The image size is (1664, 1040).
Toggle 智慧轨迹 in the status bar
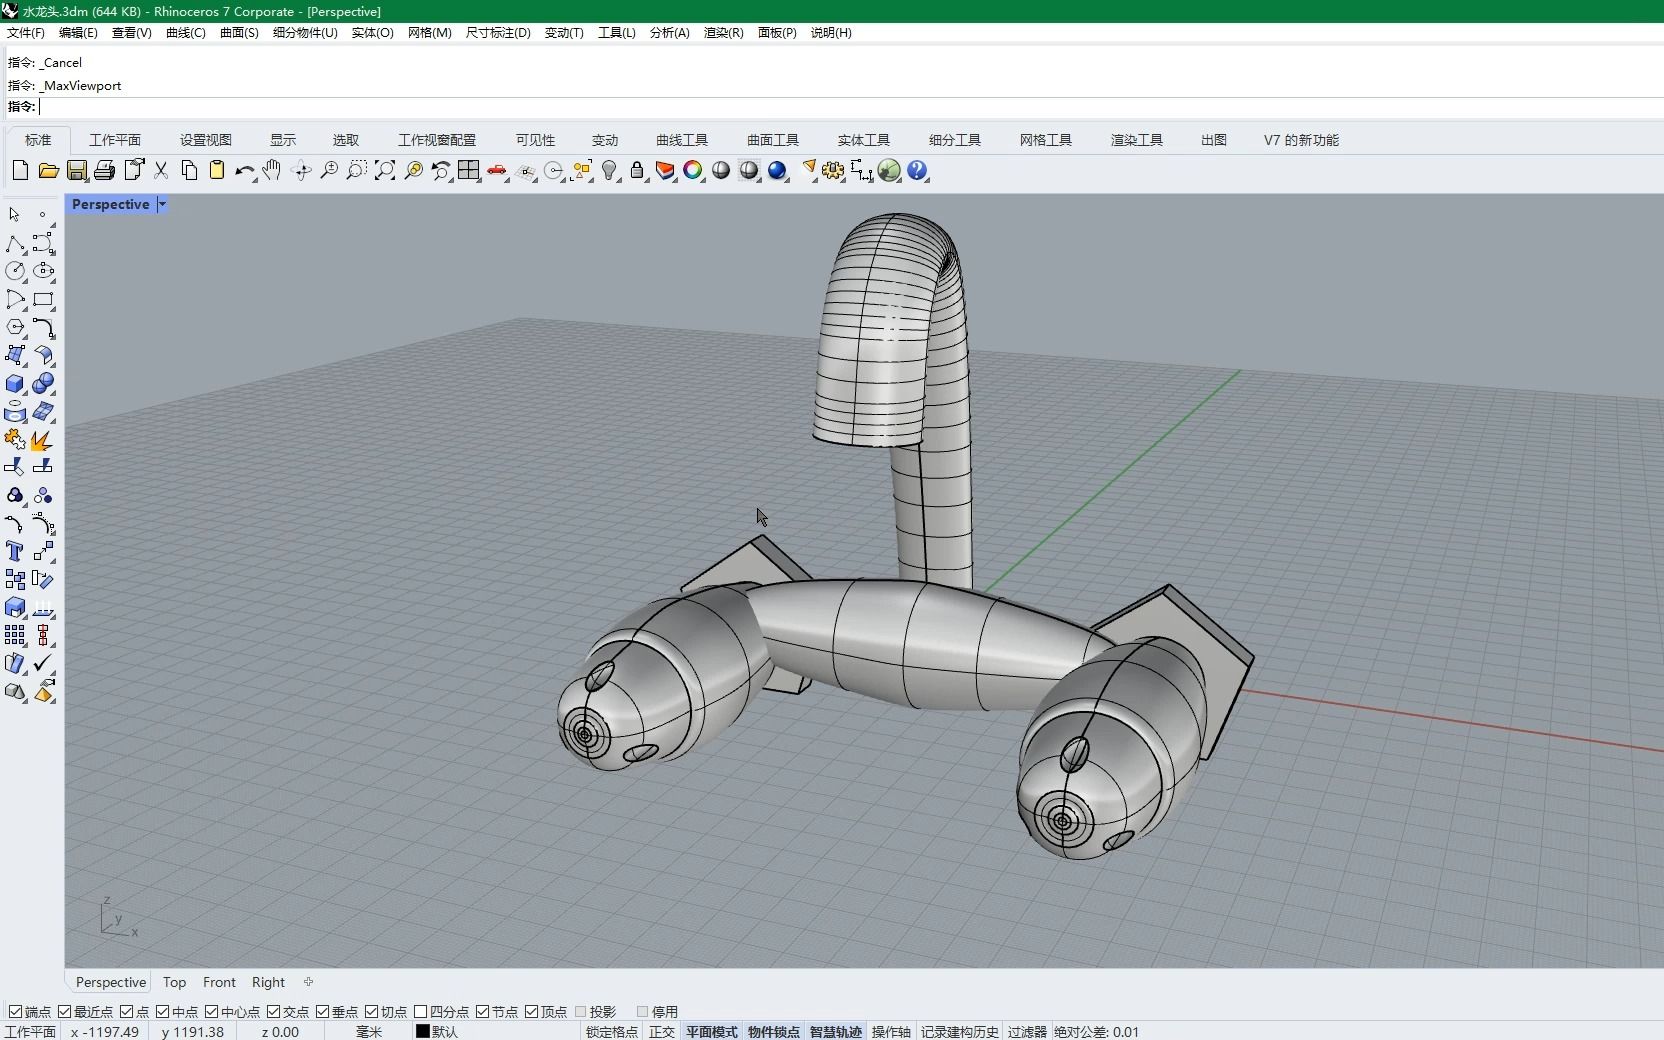coord(836,1032)
